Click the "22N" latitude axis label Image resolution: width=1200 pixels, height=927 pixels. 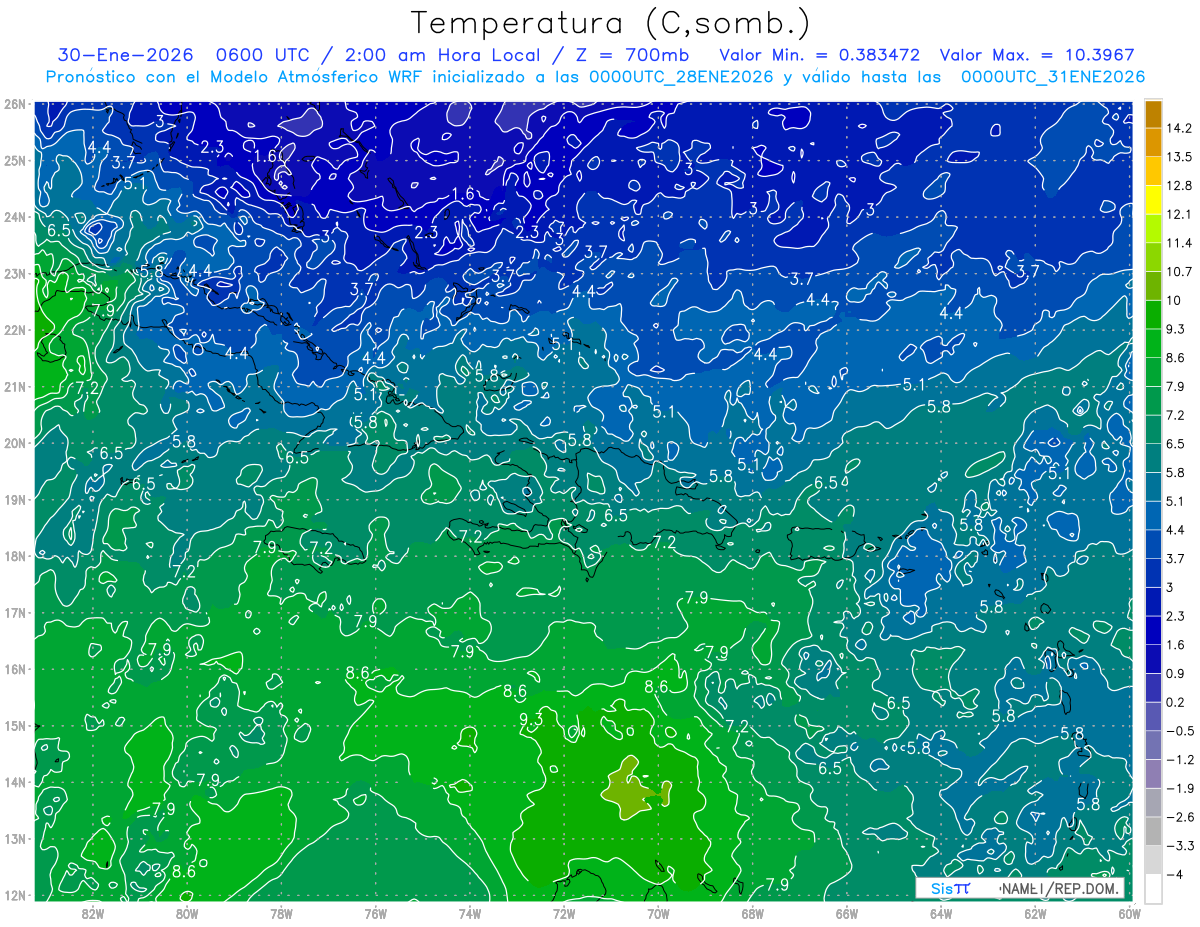pos(14,330)
